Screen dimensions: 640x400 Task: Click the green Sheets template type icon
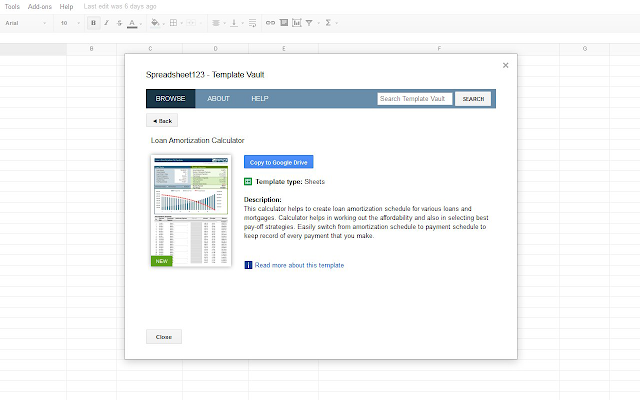pyautogui.click(x=248, y=182)
